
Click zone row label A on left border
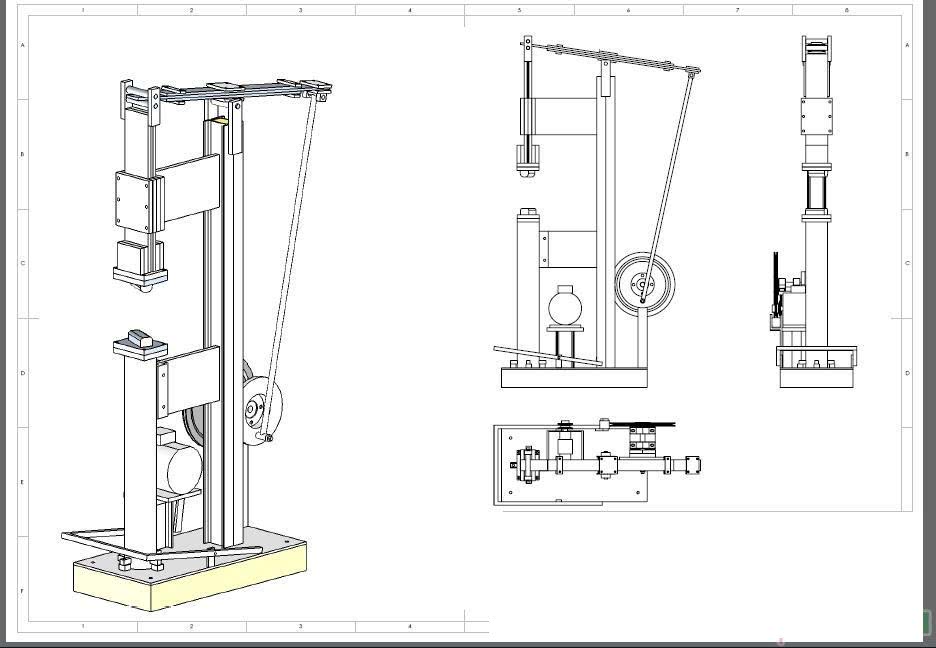click(x=24, y=46)
